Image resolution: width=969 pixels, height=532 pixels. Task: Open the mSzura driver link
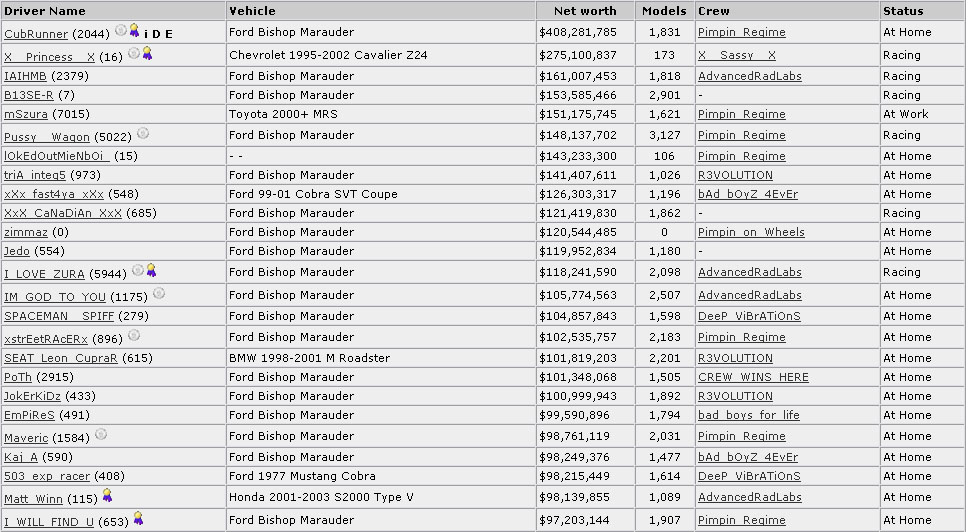26,114
